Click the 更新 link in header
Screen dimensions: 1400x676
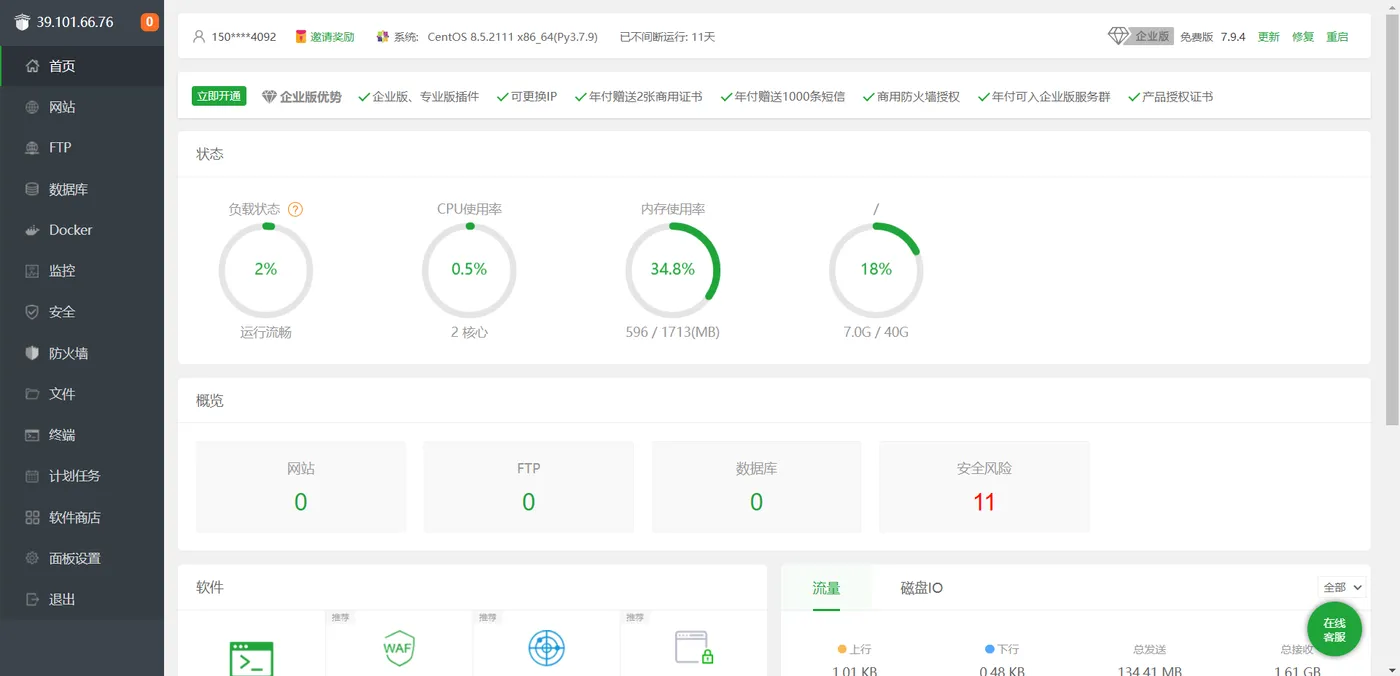[x=1268, y=37]
